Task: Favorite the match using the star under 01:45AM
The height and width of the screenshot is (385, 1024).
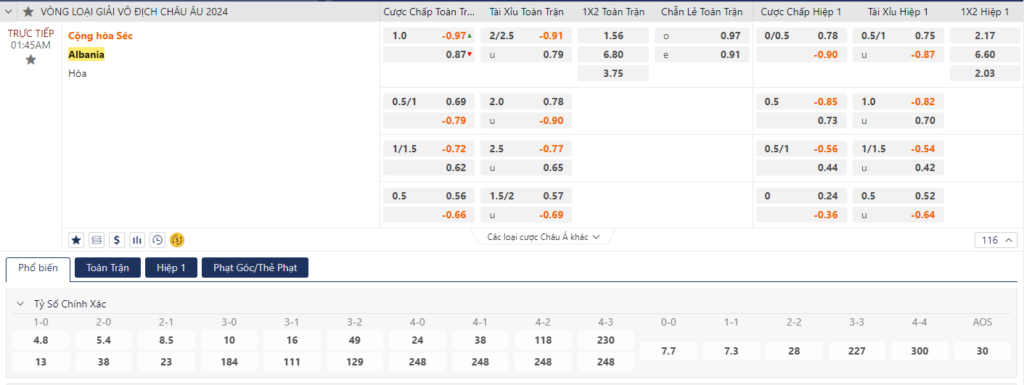Action: tap(30, 60)
